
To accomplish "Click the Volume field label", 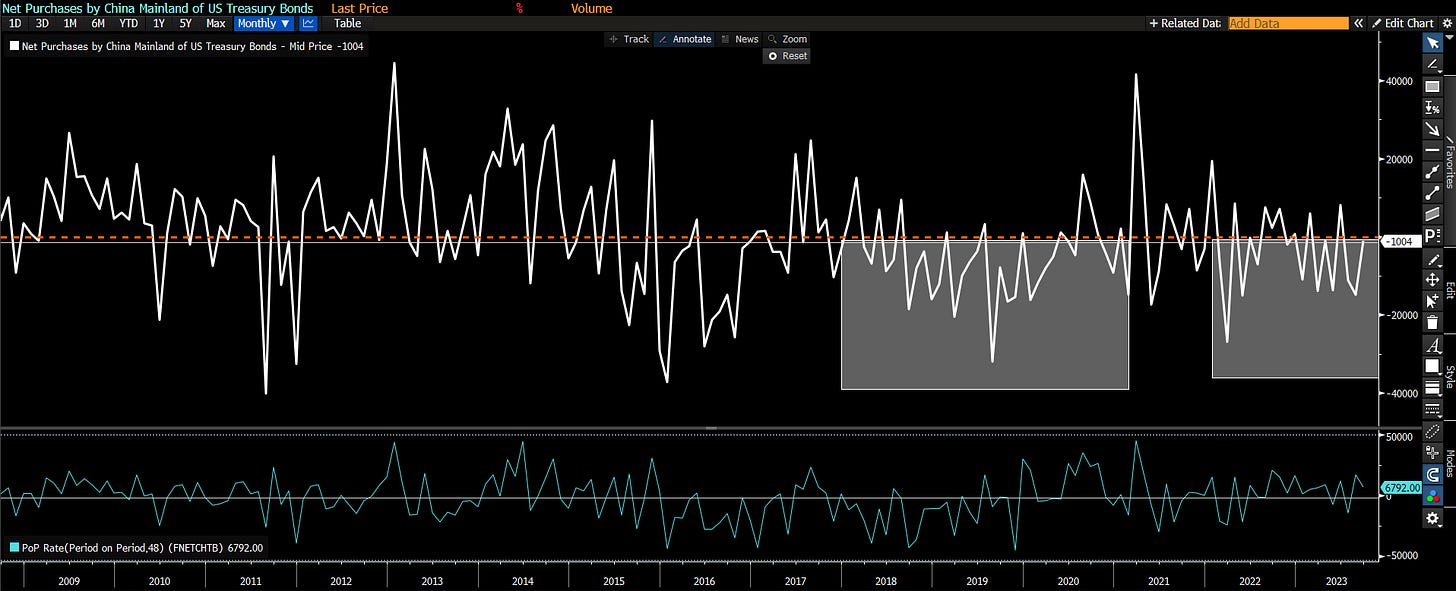I will 591,8.
